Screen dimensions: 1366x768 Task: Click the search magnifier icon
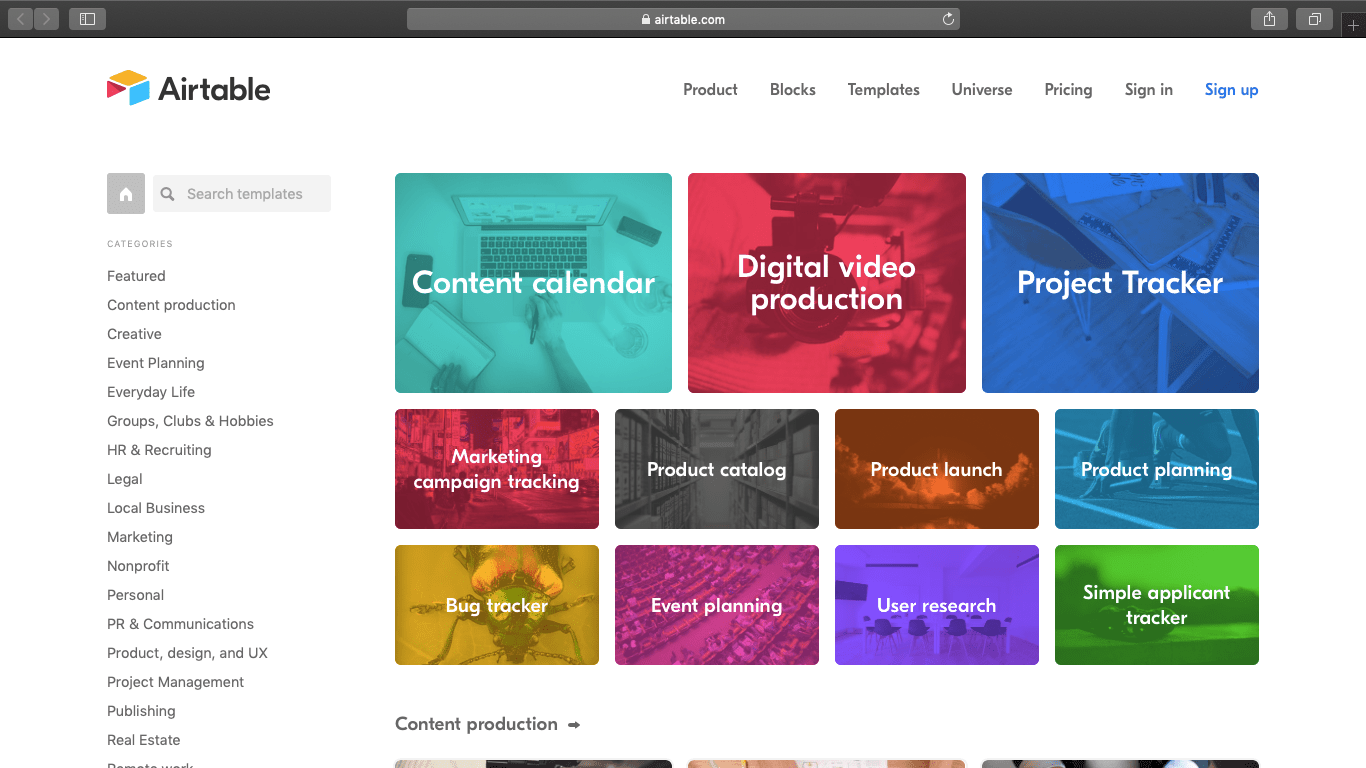[x=168, y=194]
